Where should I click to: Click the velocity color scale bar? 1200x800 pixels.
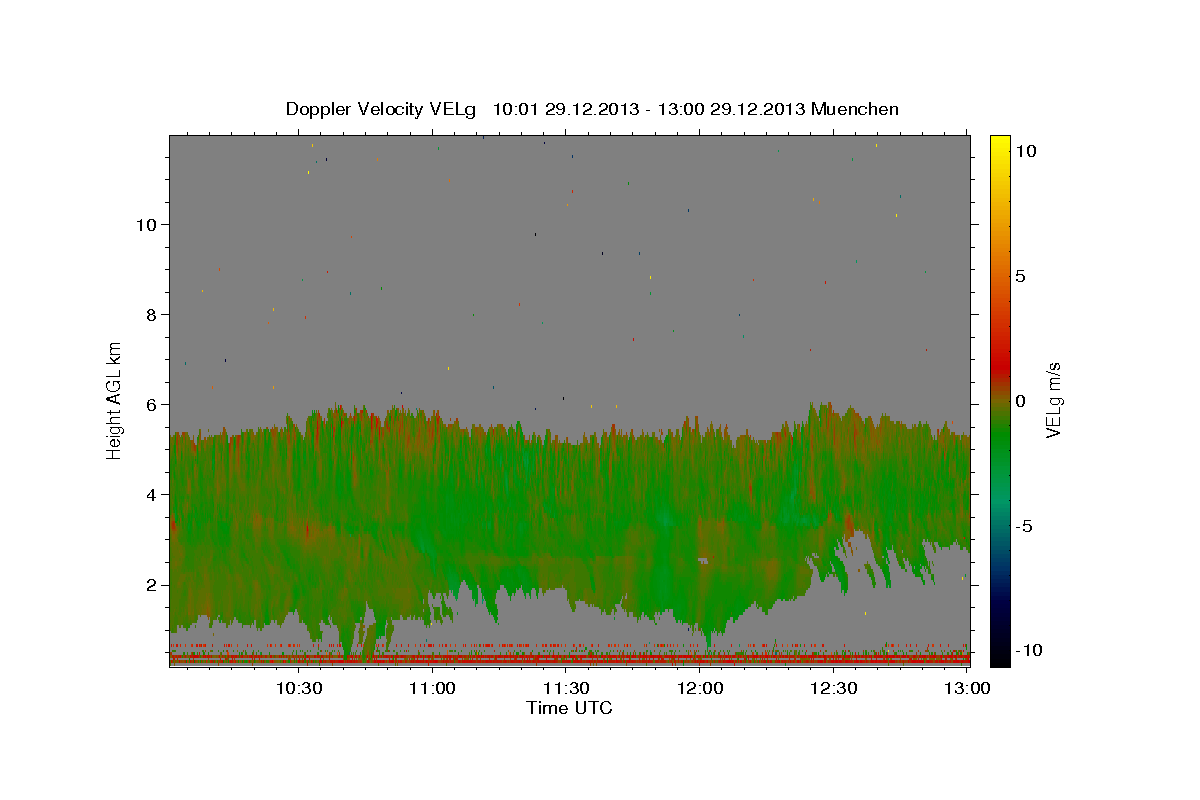click(x=999, y=400)
